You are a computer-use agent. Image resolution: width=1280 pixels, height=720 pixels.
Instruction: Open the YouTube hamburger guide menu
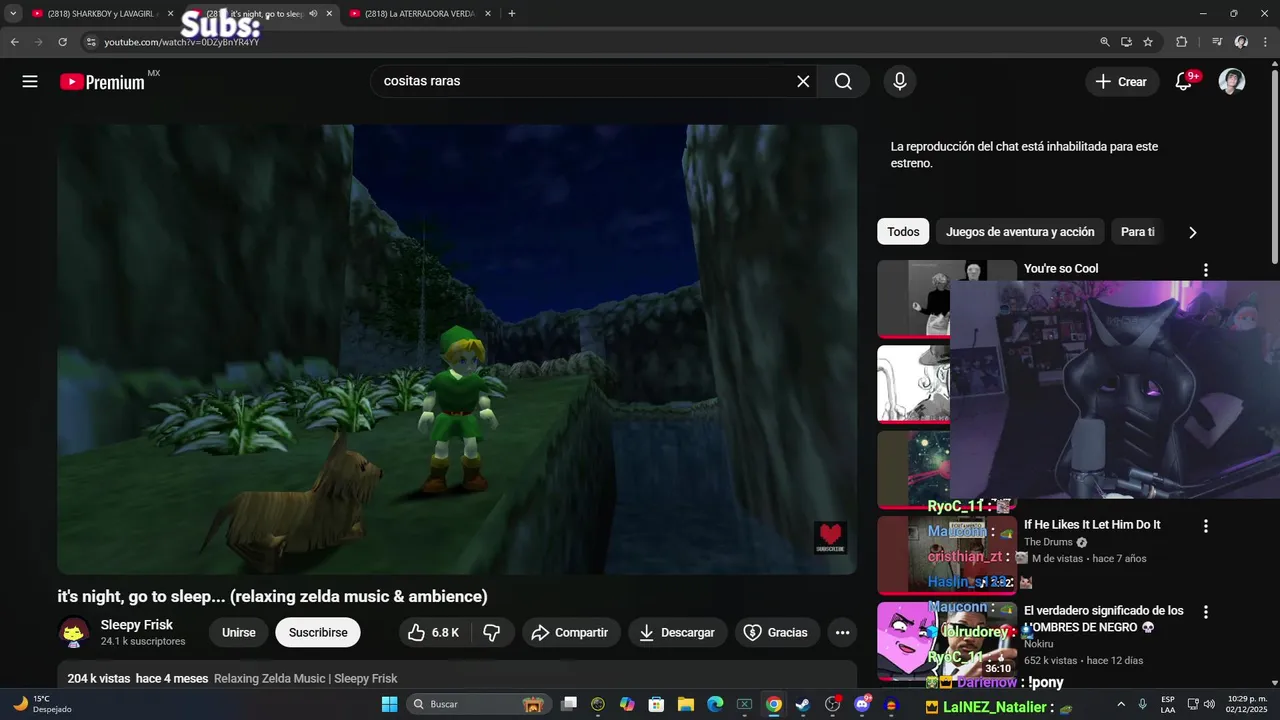tap(30, 82)
